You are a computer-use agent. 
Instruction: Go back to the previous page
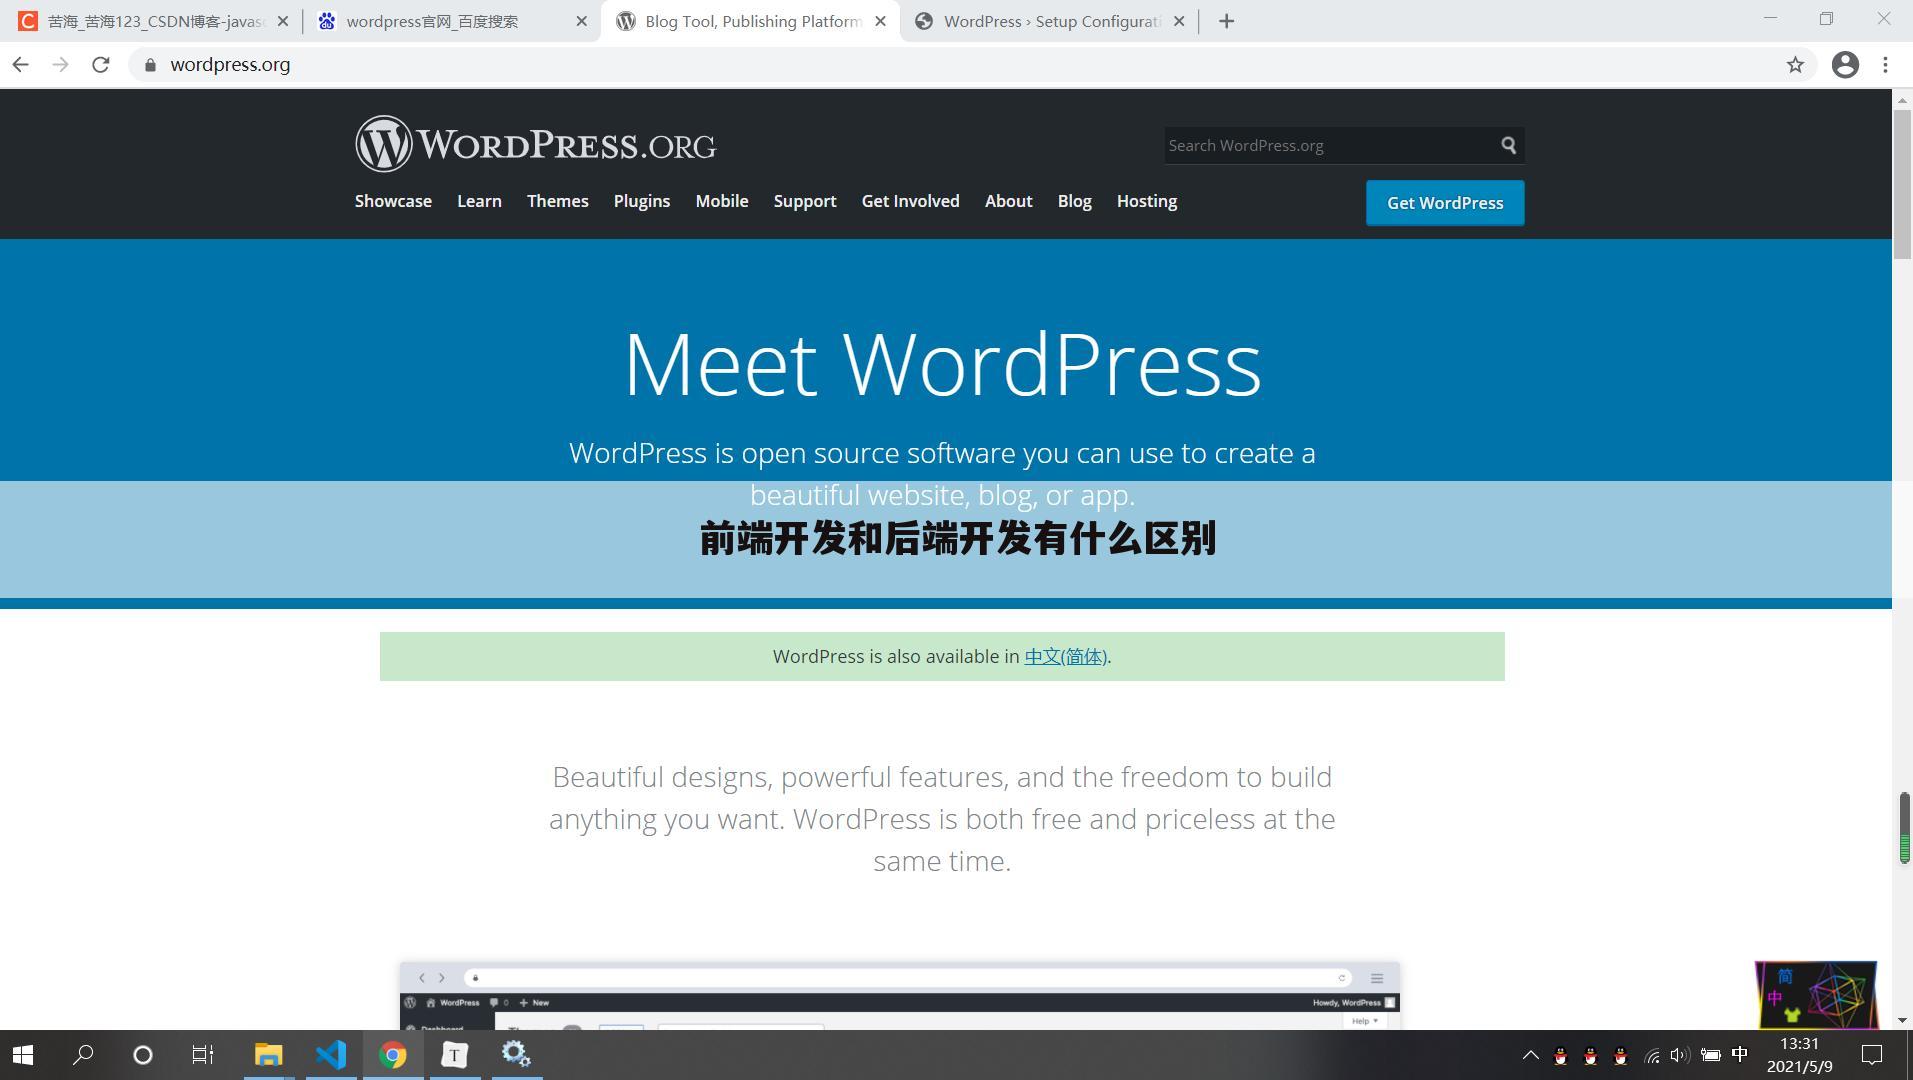click(x=21, y=65)
